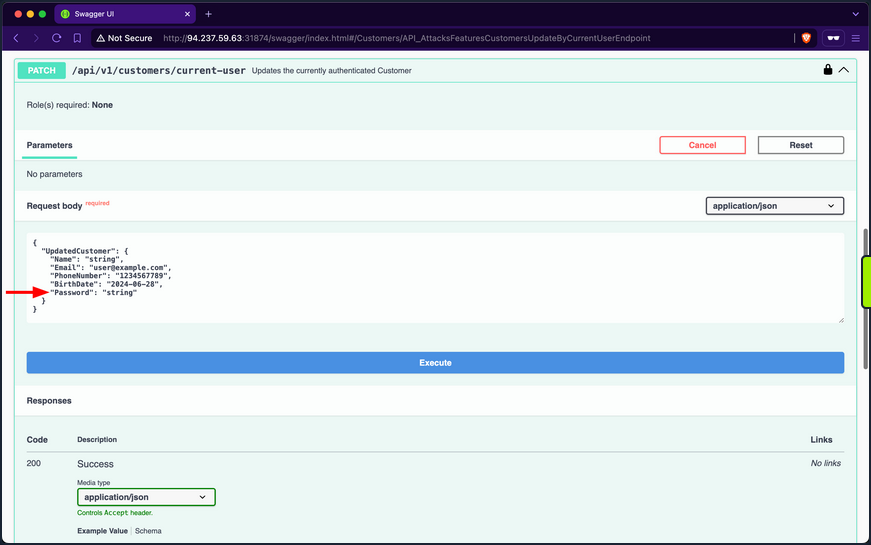Viewport: 871px width, 545px height.
Task: Click the browser back arrow
Action: (x=15, y=38)
